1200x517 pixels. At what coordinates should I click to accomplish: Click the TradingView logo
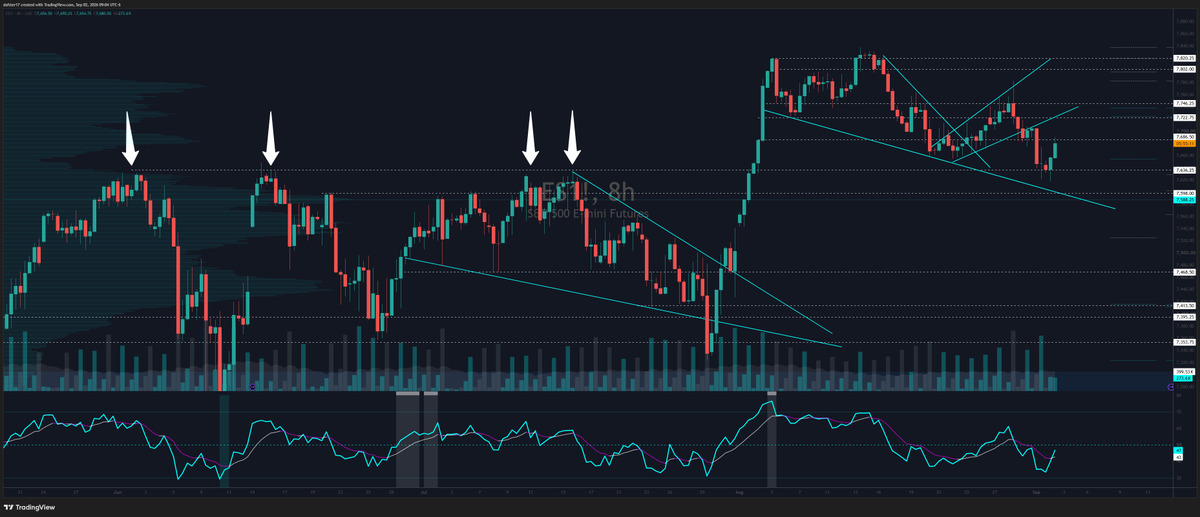[31, 506]
